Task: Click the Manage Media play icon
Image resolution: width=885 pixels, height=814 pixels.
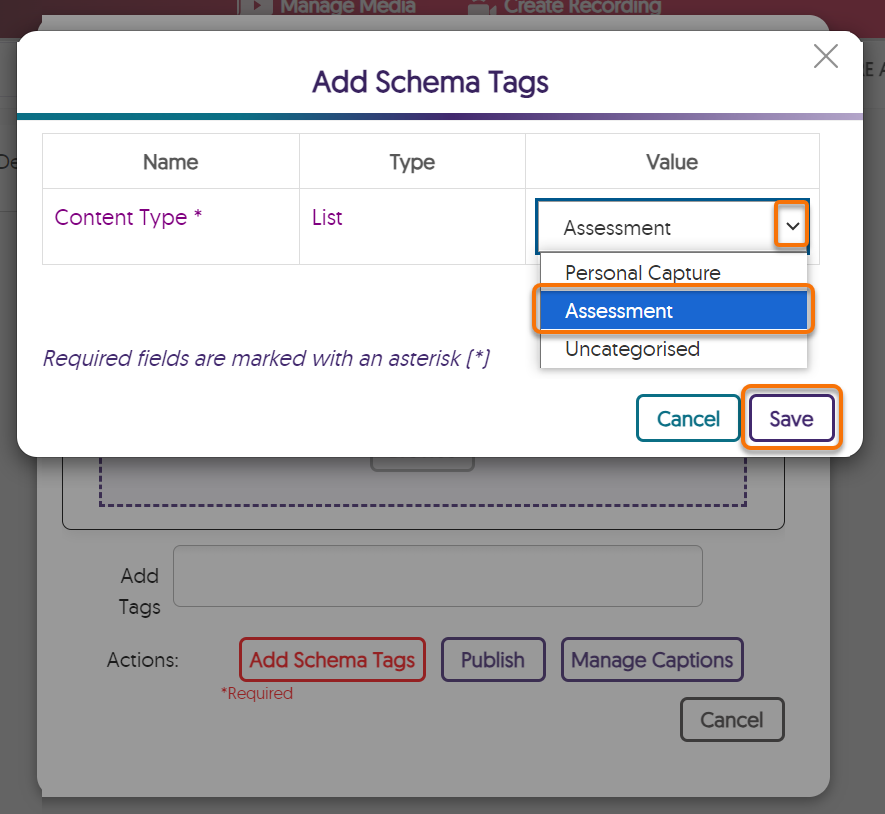Action: pos(256,6)
